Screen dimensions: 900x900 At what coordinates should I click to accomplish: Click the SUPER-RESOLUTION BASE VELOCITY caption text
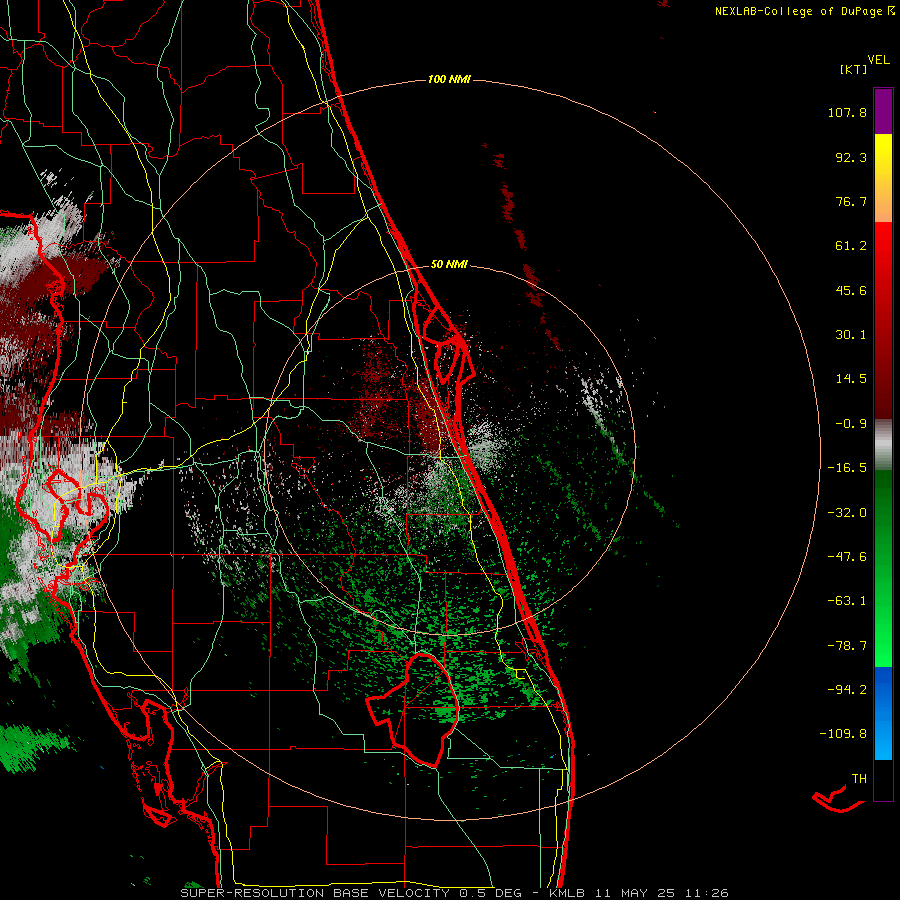tap(315, 893)
